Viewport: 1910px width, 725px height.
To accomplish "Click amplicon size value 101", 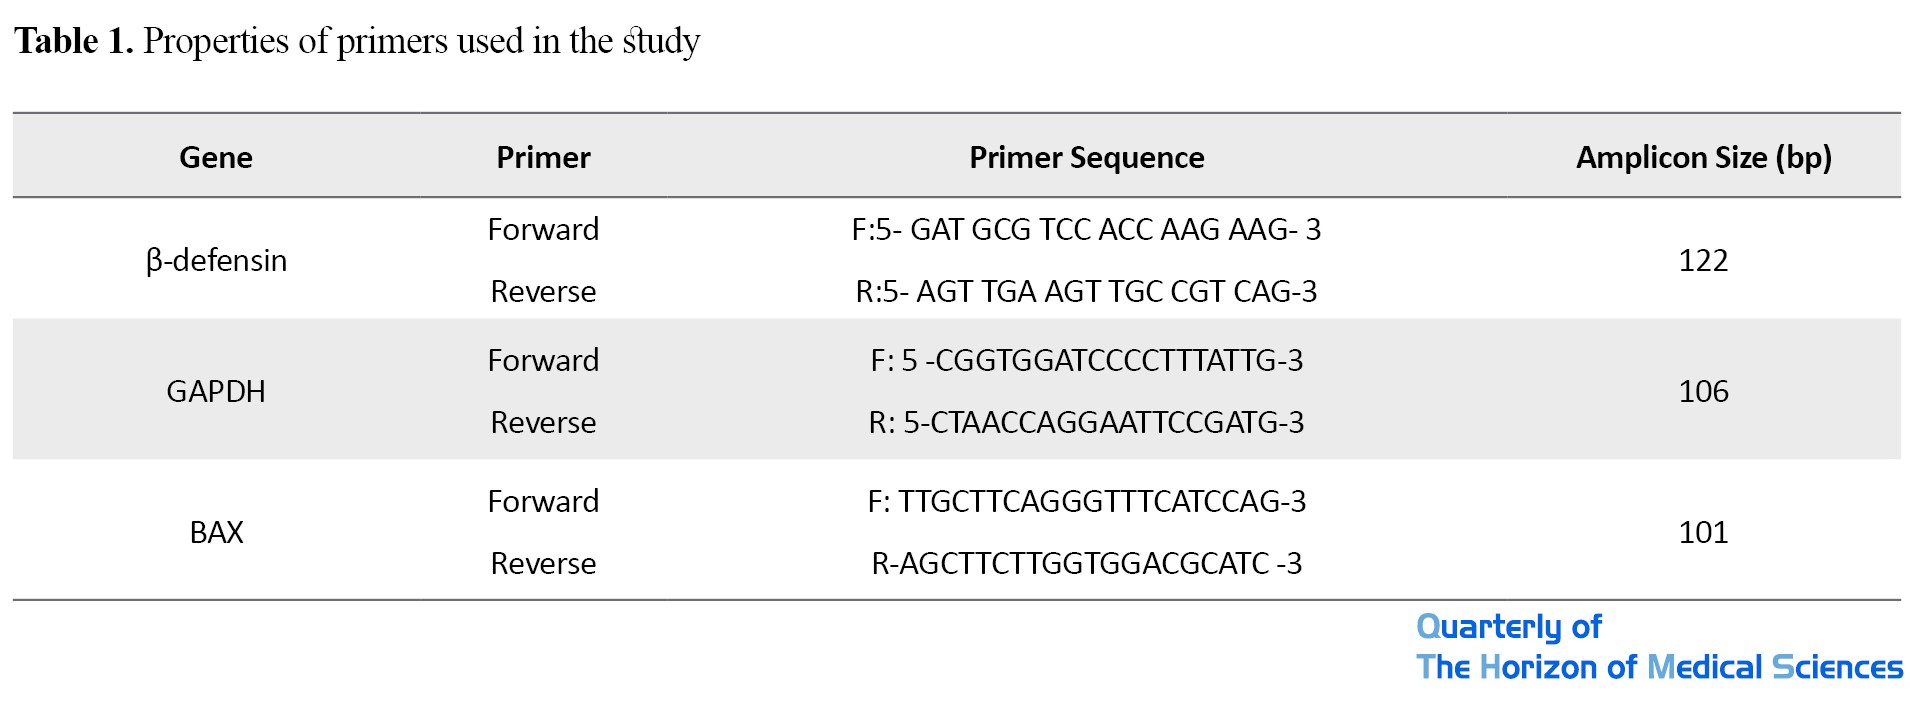I will pos(1703,532).
